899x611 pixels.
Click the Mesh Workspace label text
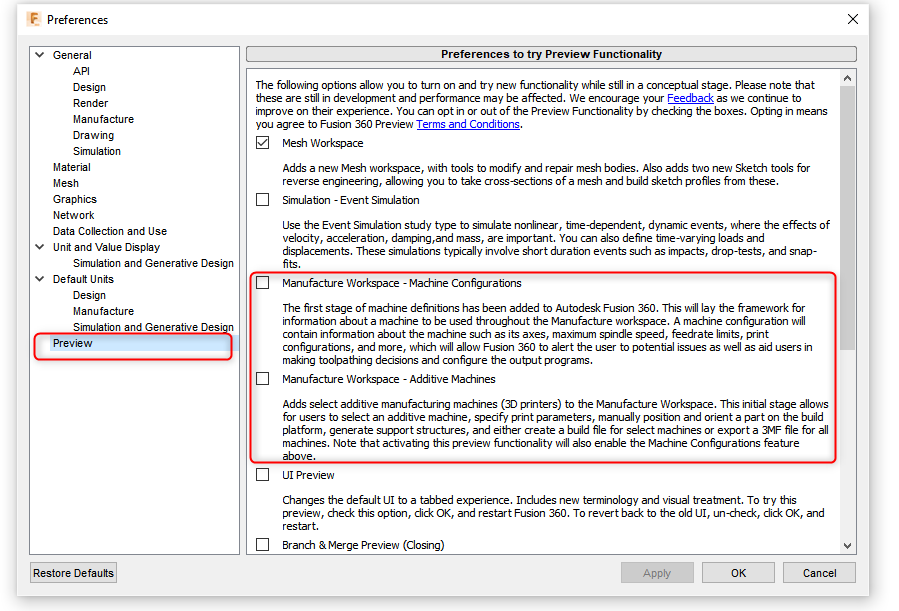(323, 143)
